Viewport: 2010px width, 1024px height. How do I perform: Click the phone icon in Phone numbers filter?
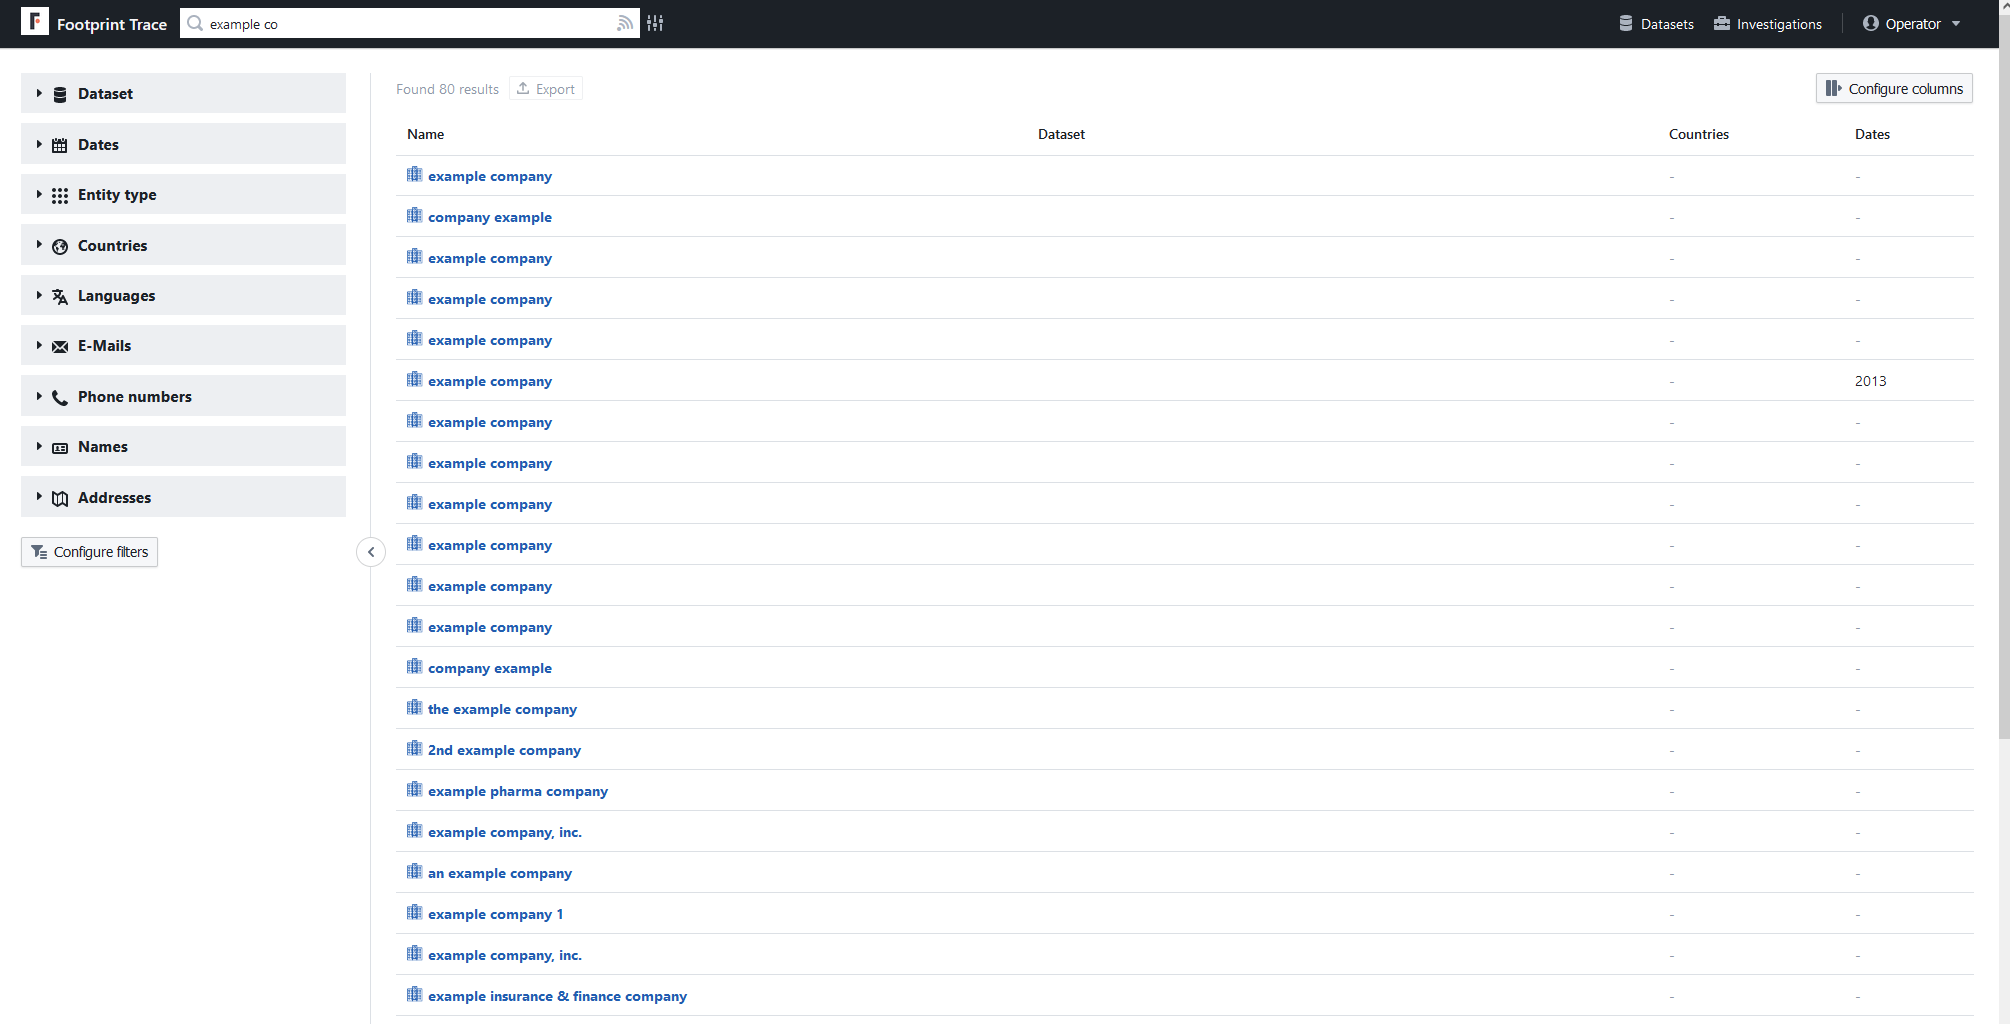tap(60, 397)
